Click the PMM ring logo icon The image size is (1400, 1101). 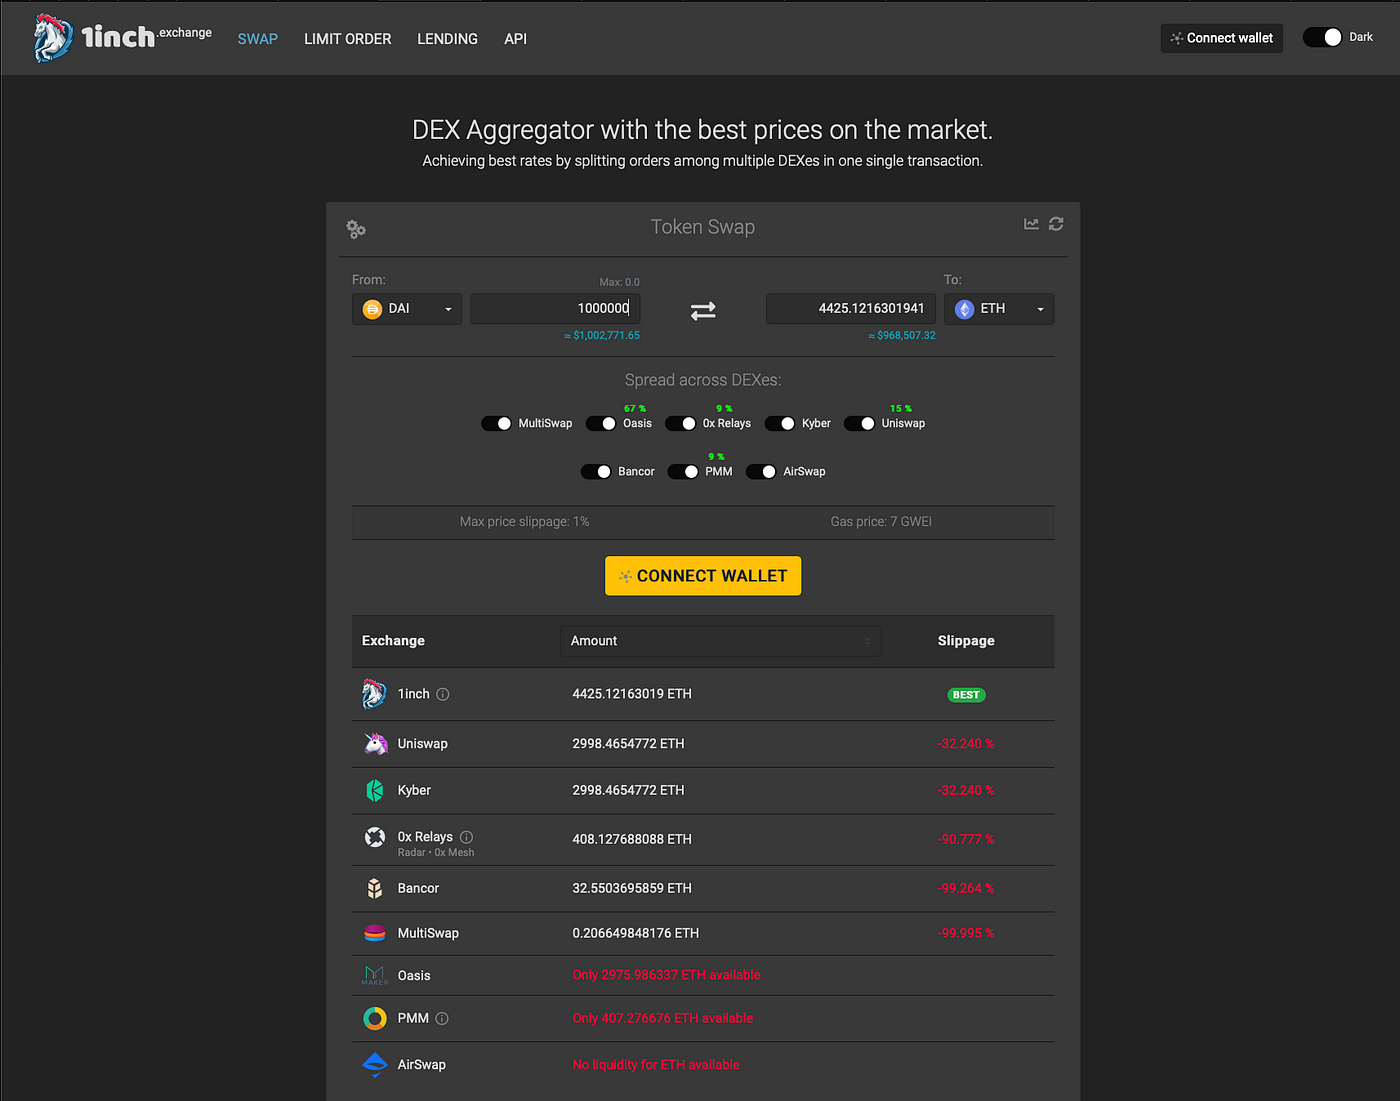pyautogui.click(x=375, y=1018)
